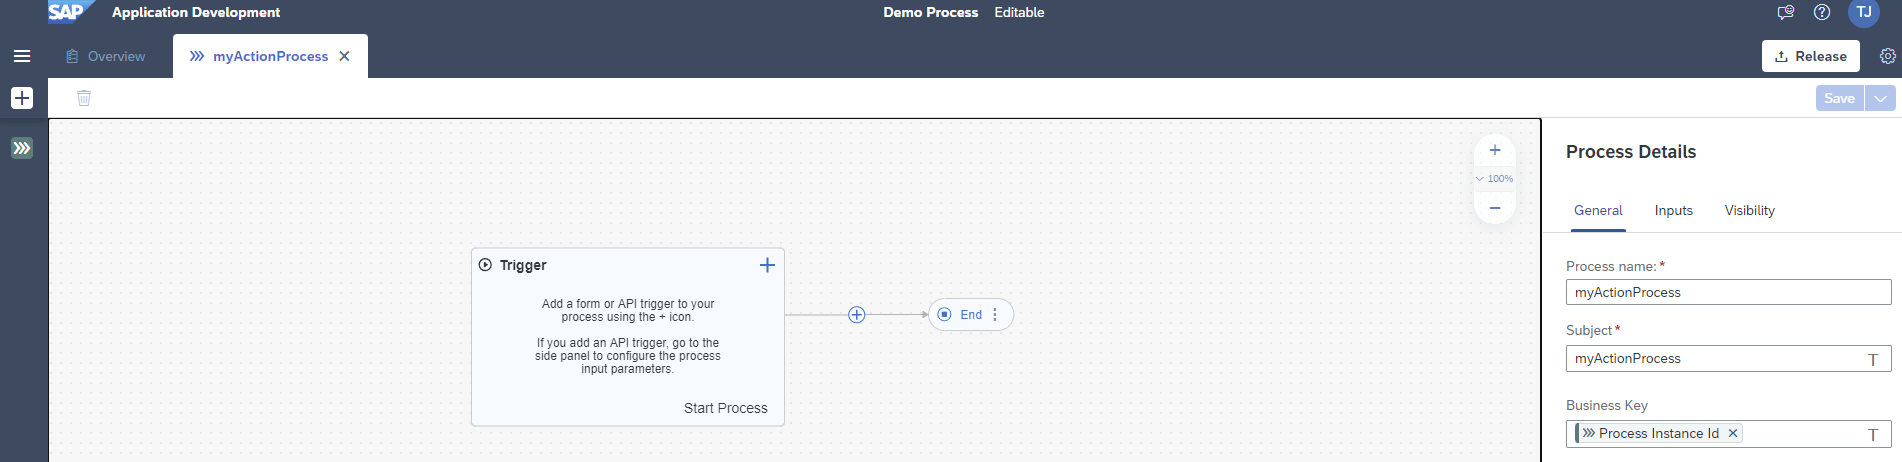Screen dimensions: 1902x462
Task: Zoom in on the canvas
Action: (x=1495, y=150)
